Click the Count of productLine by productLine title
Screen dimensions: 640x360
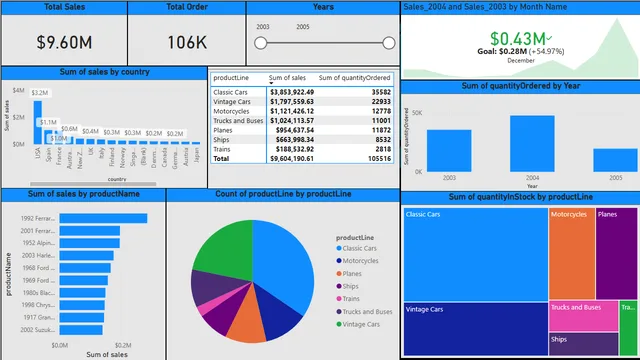pyautogui.click(x=283, y=194)
